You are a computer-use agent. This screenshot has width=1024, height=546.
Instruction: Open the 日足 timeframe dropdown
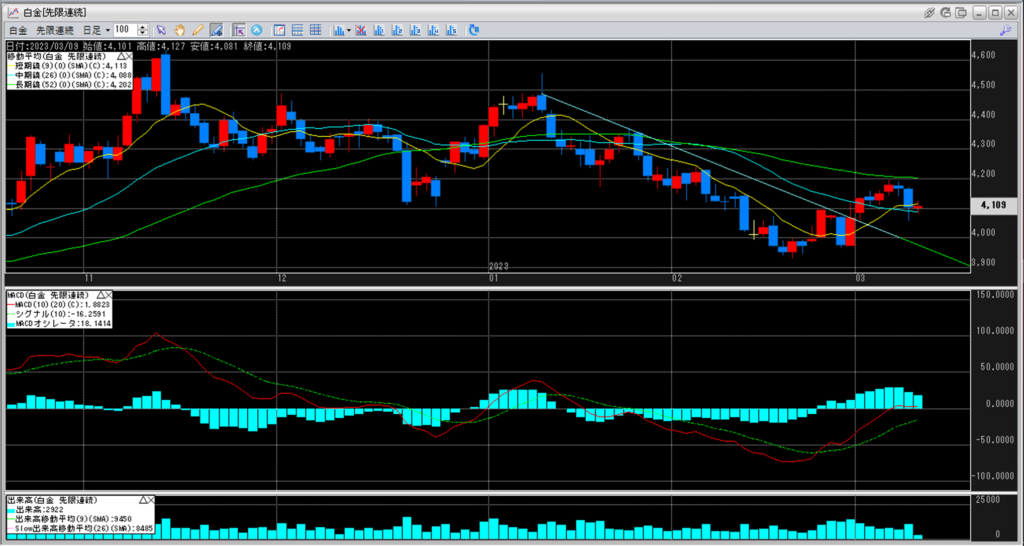(97, 30)
